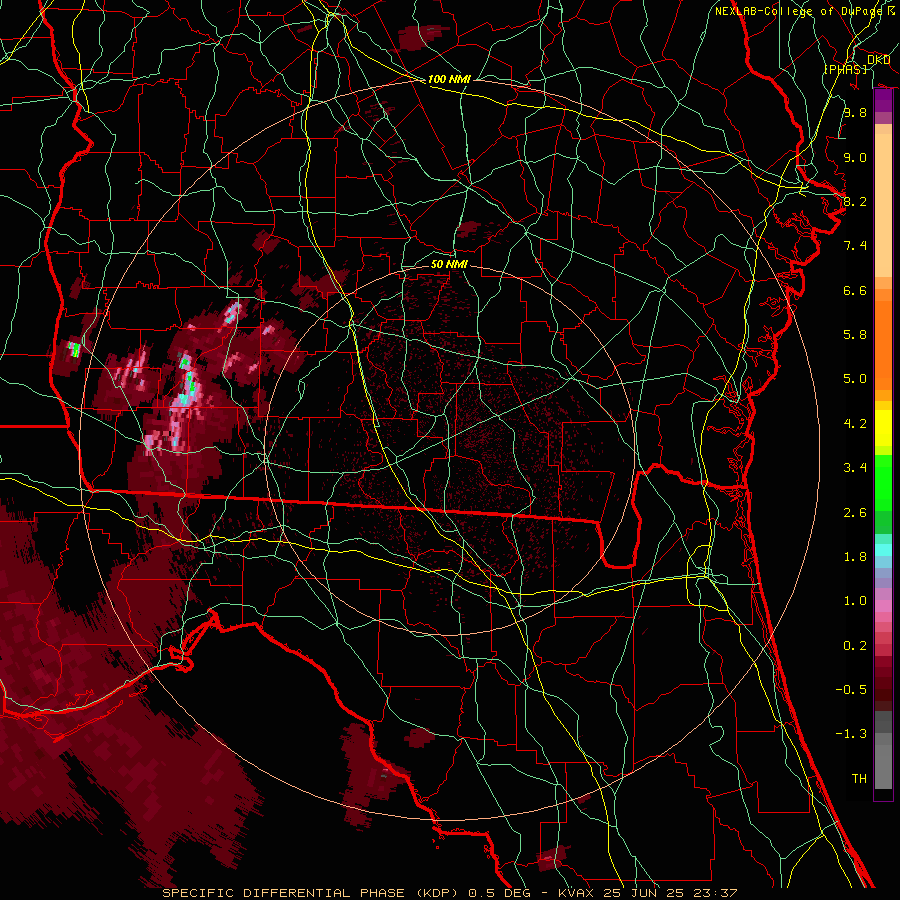Click the "100 NMI" range ring label

point(449,79)
